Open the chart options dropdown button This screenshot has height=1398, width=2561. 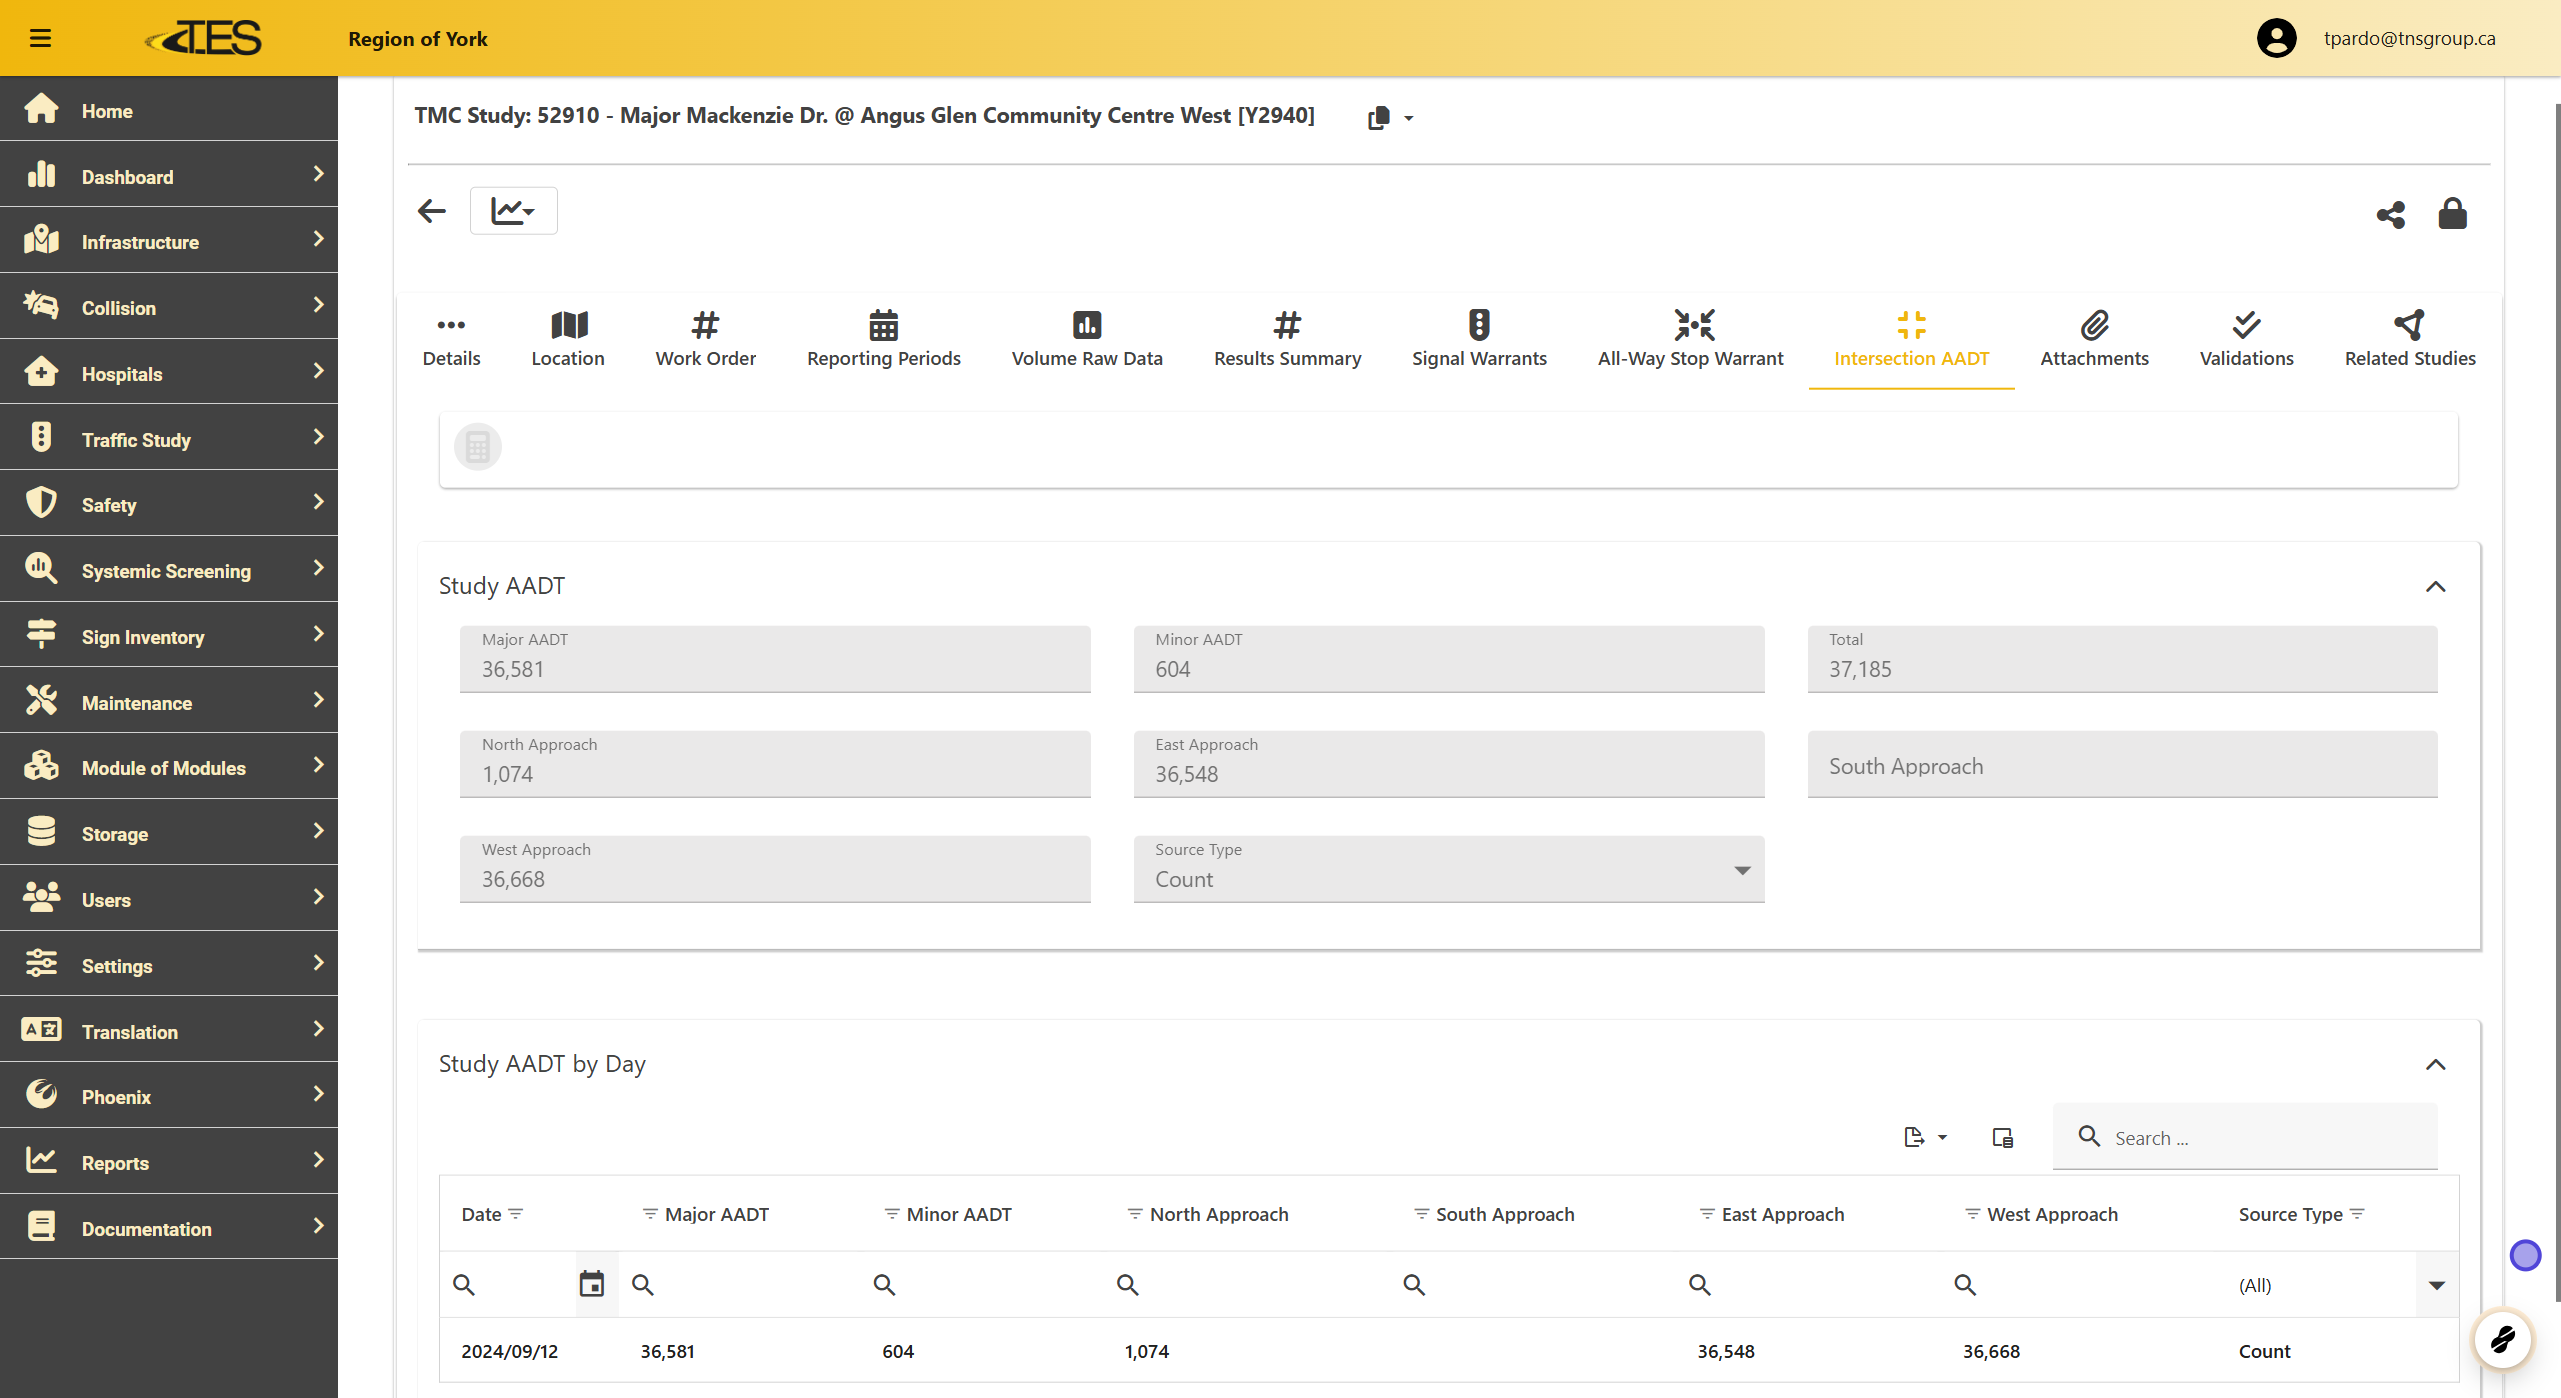513,211
